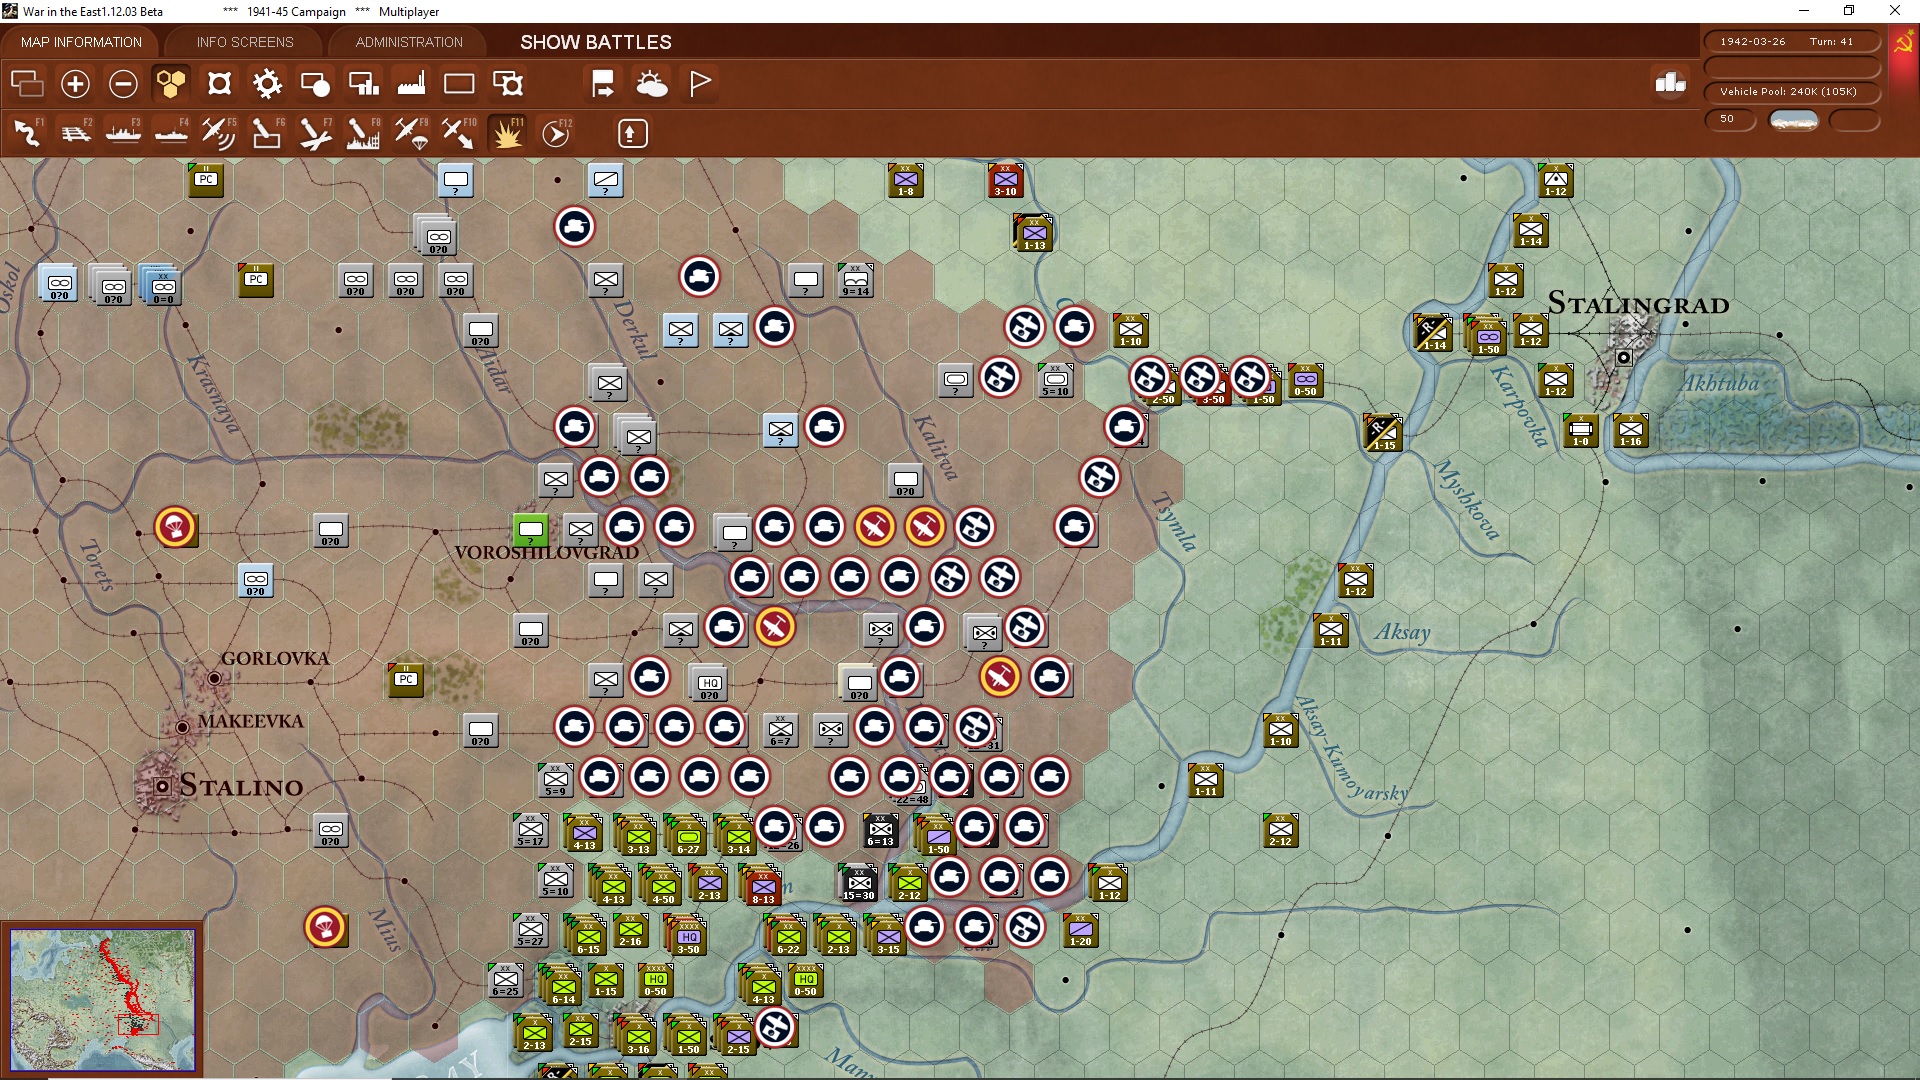Click the minimap overview thumbnail

(103, 1000)
